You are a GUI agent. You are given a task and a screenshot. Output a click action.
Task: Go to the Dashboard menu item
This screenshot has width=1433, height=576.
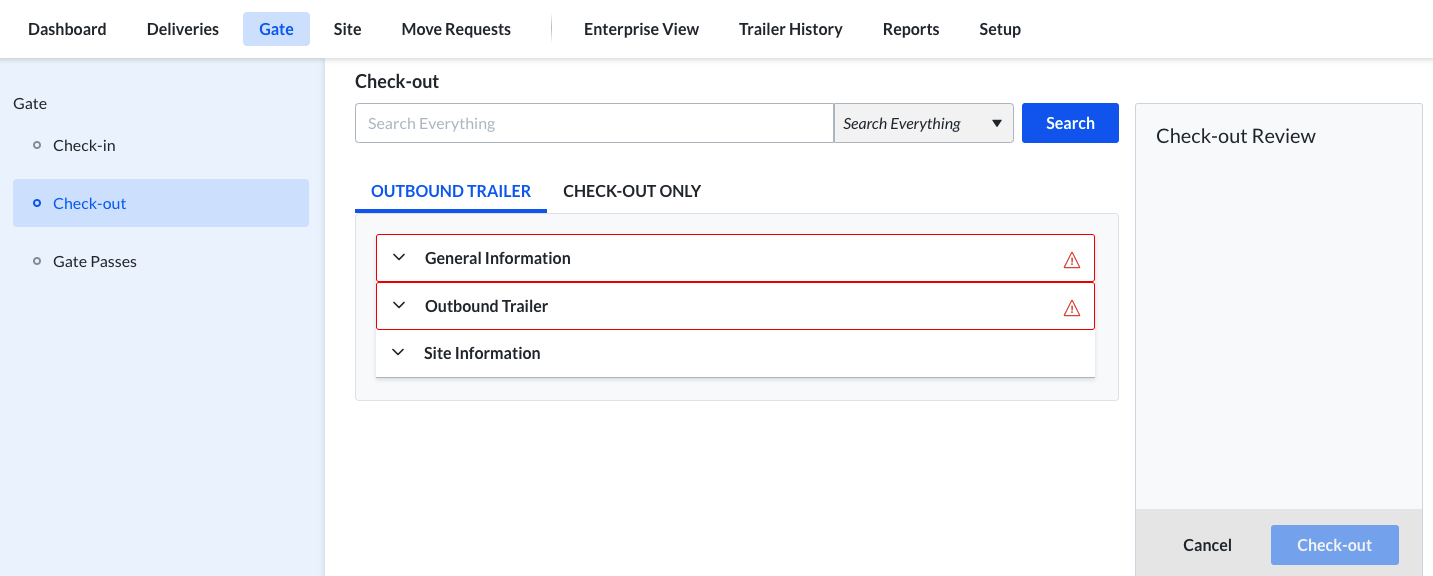[x=67, y=29]
